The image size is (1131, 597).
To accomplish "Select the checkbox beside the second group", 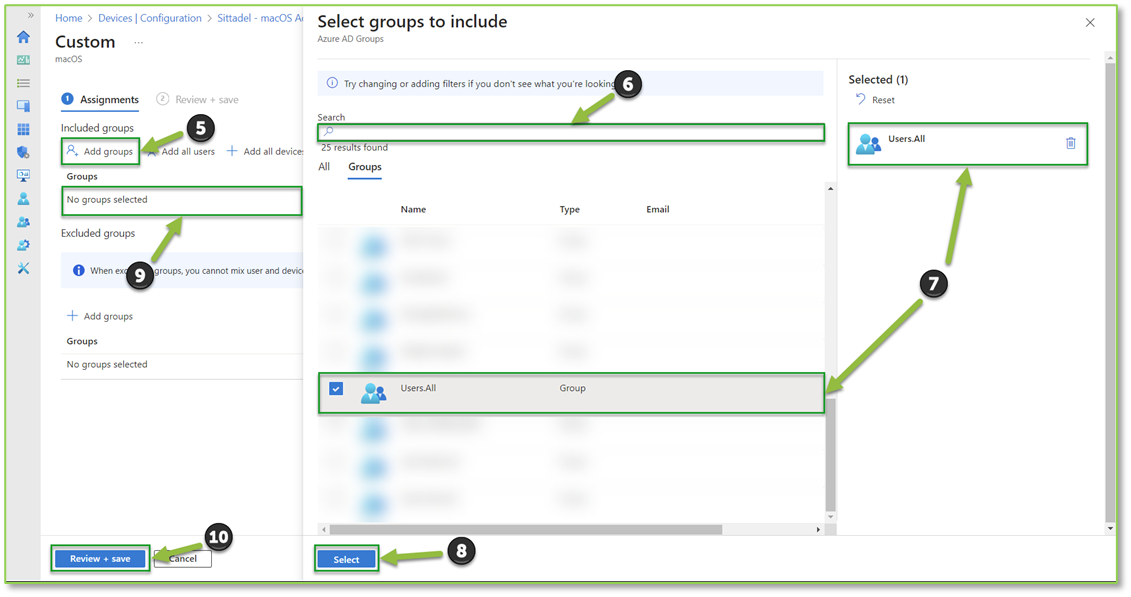I will coord(336,278).
